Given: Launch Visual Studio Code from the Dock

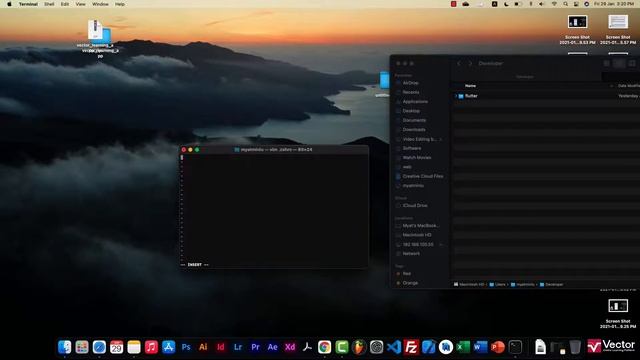Looking at the screenshot, I should pos(394,347).
